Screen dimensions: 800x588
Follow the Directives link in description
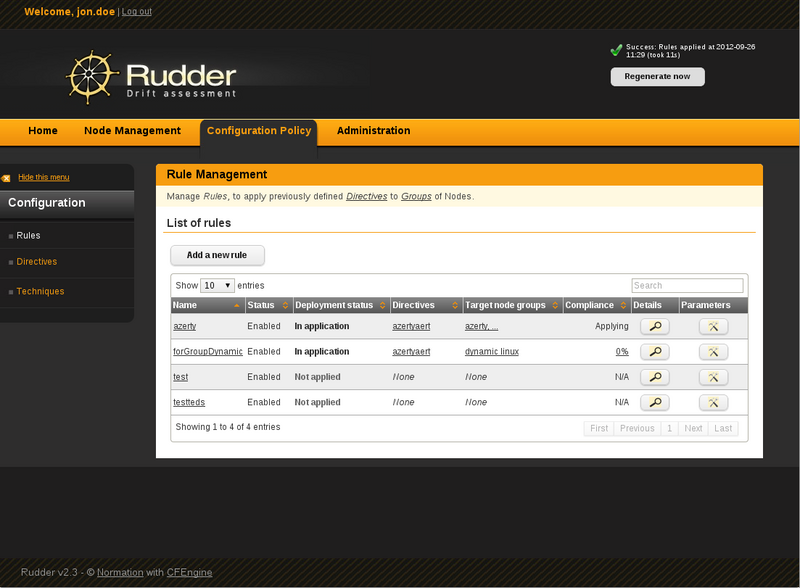(367, 197)
